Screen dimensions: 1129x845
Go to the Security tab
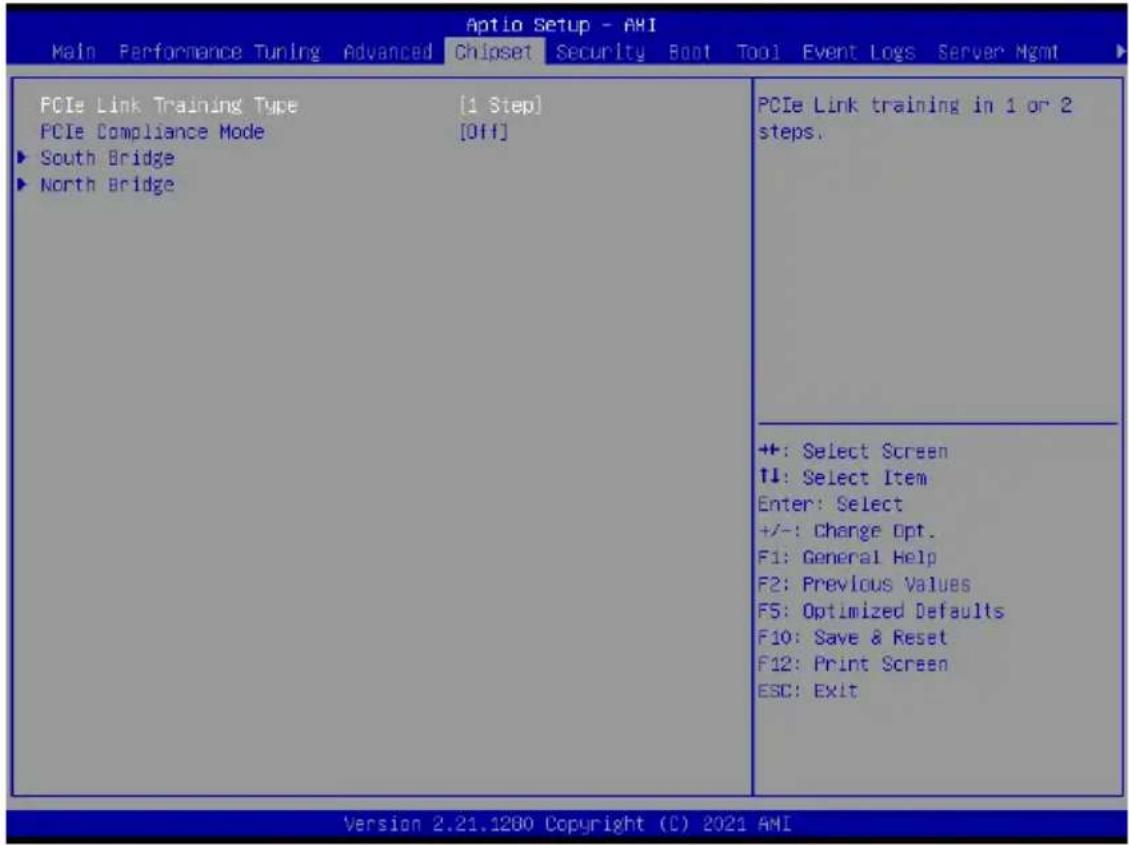point(601,53)
